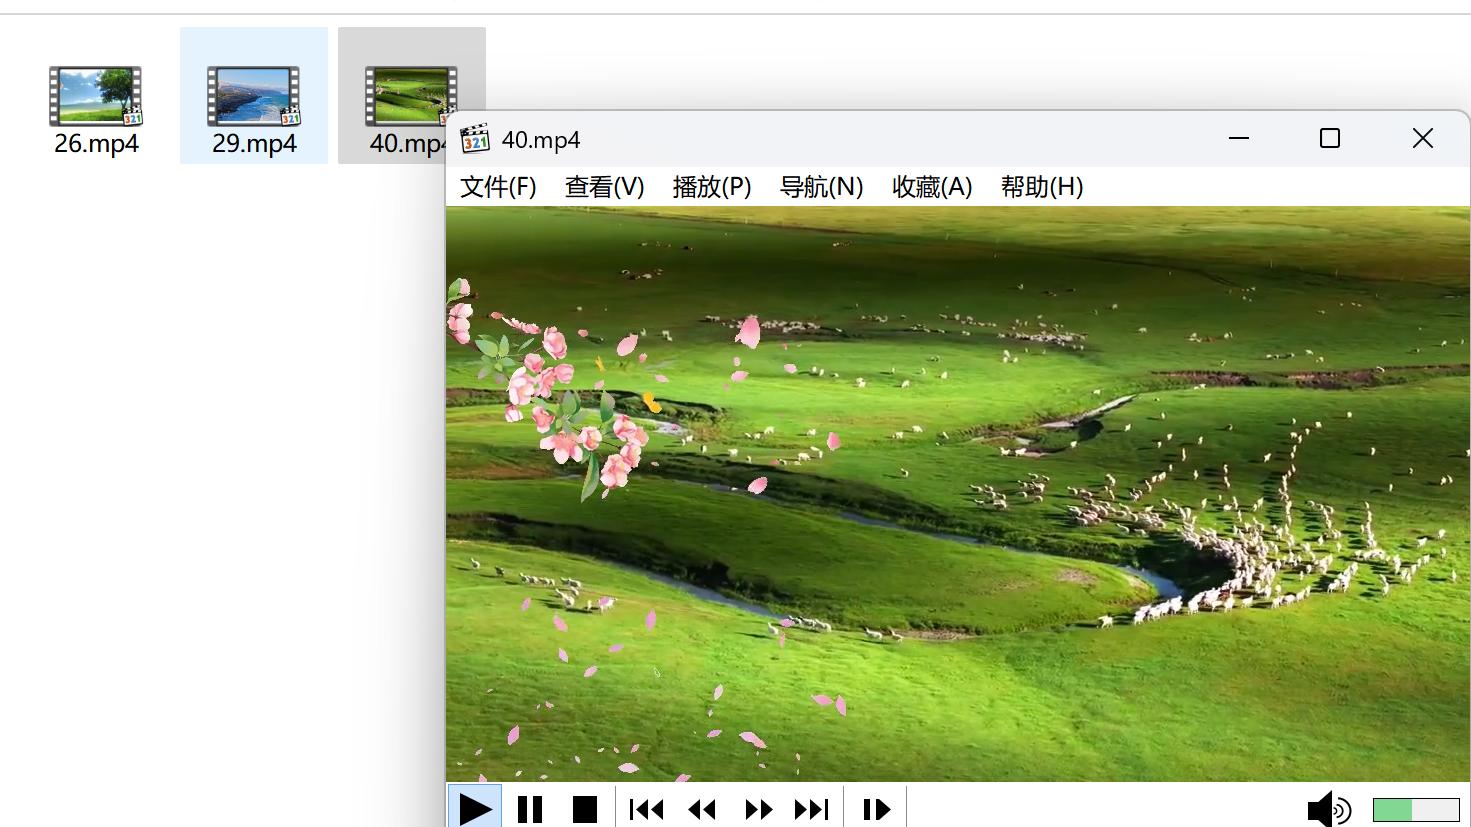Open the 播放(P) menu
This screenshot has height=827, width=1471.
(x=712, y=187)
